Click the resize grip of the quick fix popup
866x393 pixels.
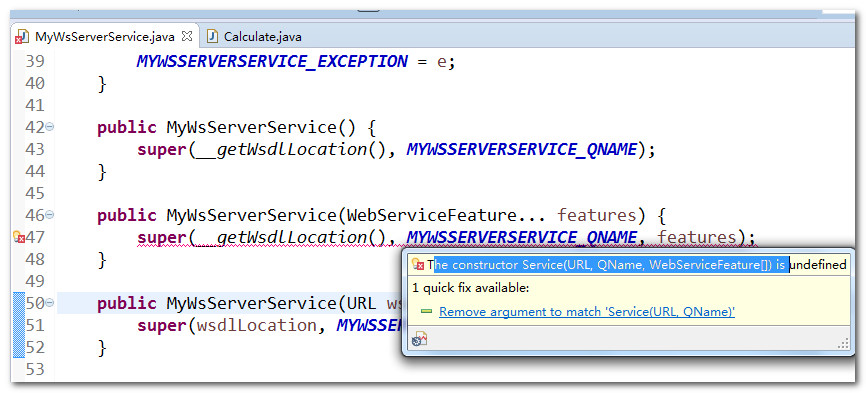coord(843,343)
